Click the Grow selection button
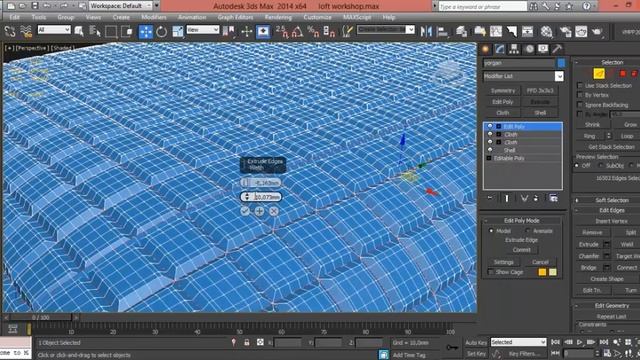This screenshot has width=640, height=360. tap(630, 124)
